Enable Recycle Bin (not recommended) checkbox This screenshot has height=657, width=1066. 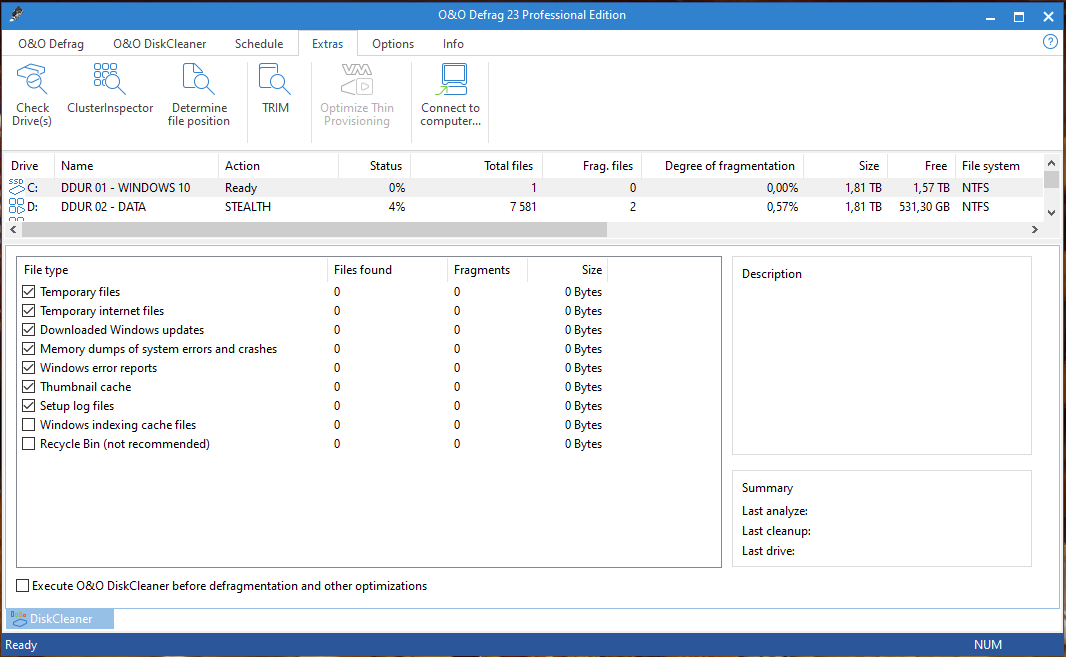tap(29, 444)
